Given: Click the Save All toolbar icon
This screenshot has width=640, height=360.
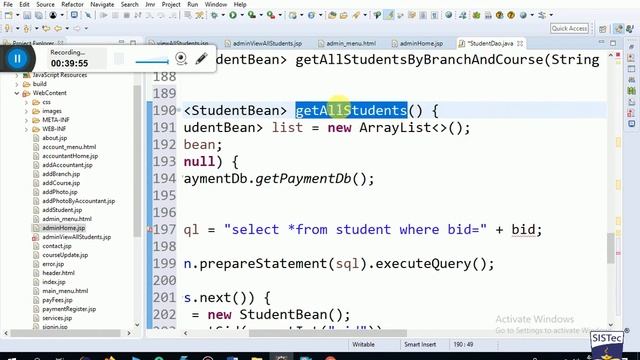Looking at the screenshot, I should coord(39,15).
